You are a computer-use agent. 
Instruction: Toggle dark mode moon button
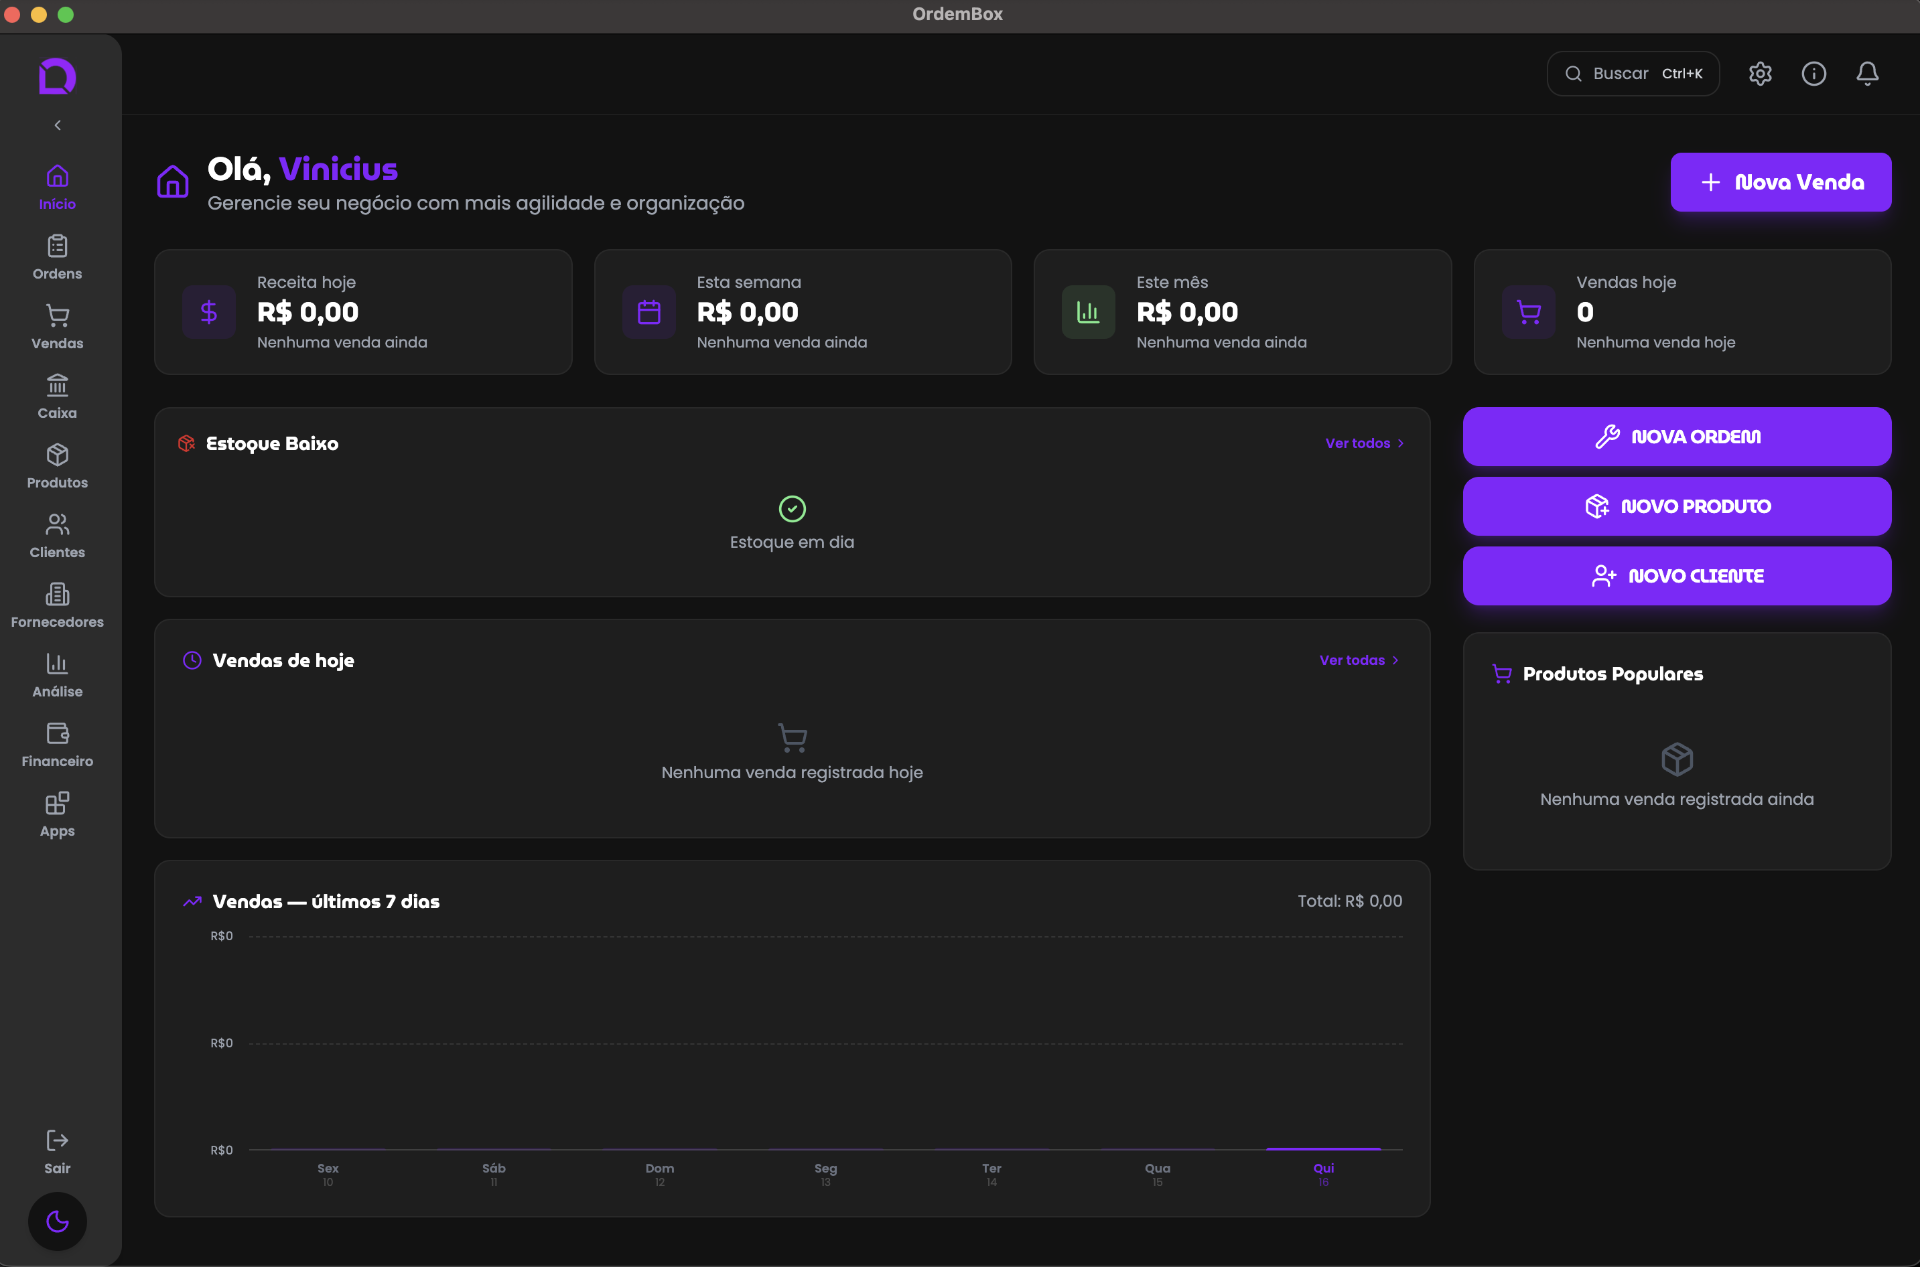(57, 1221)
